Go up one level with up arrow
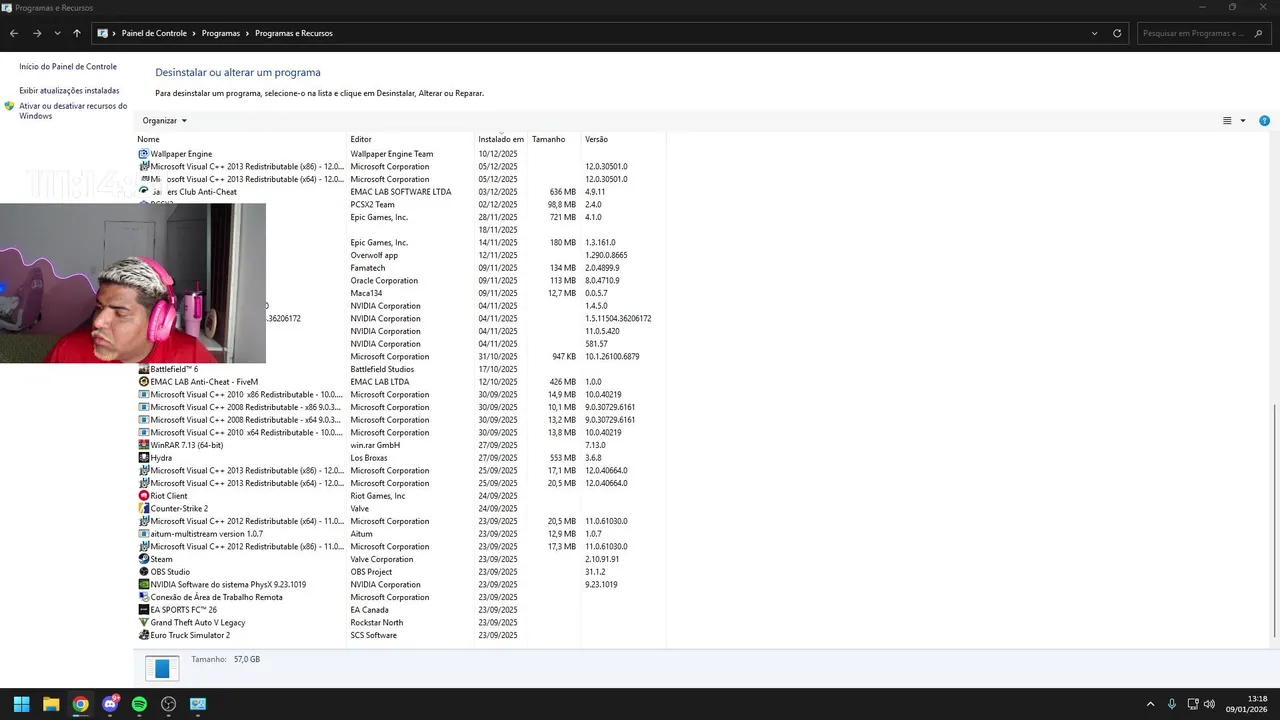Viewport: 1280px width, 720px height. pos(76,33)
